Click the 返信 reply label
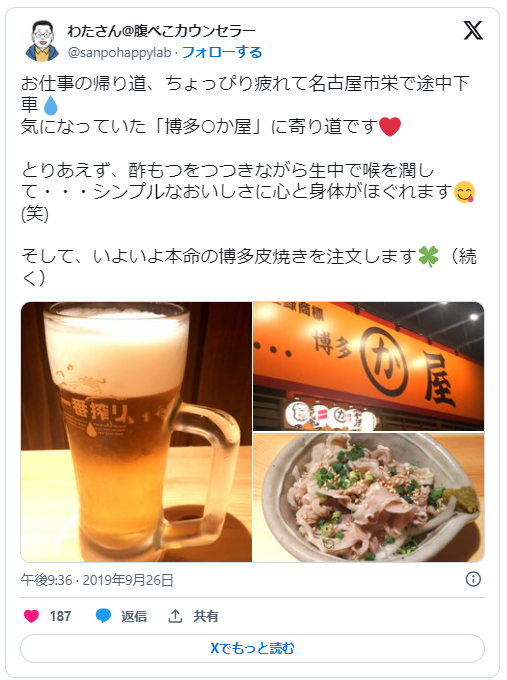Screen dimensions: 507x680 pyautogui.click(x=134, y=616)
